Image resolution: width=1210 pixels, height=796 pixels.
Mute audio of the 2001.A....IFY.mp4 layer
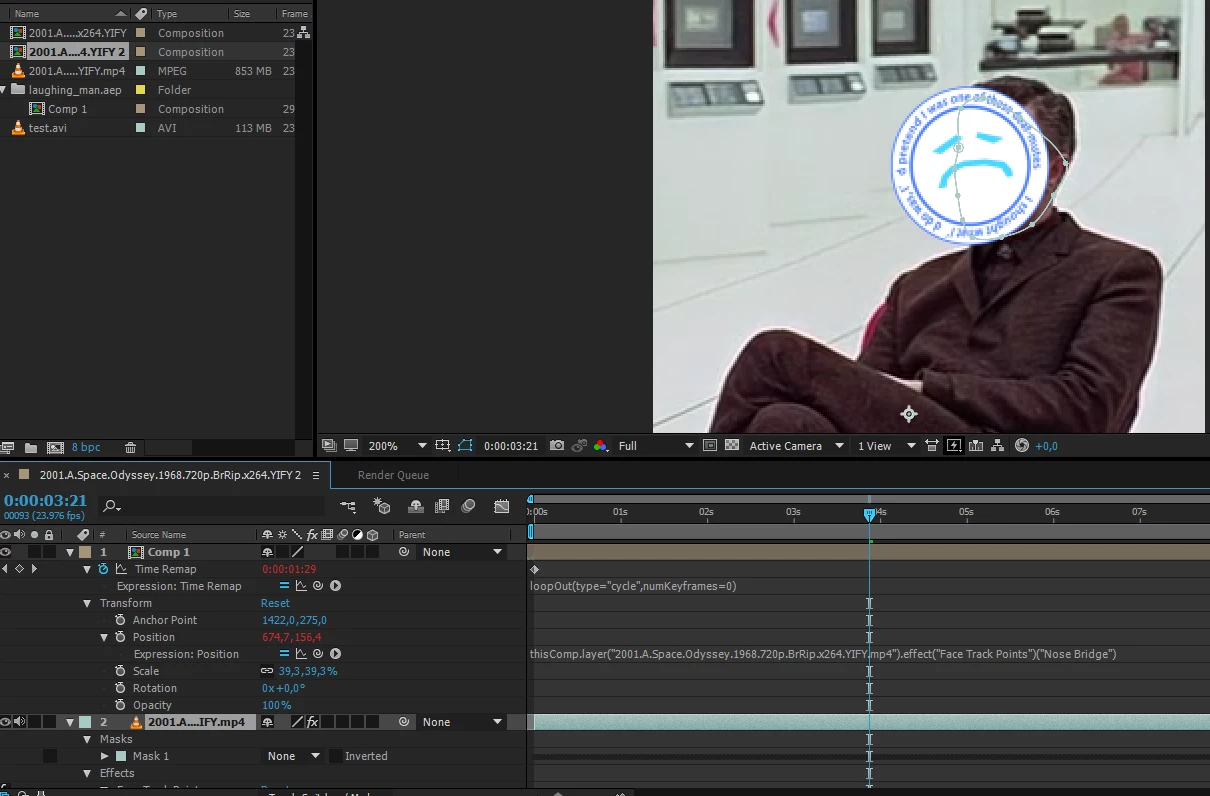tap(19, 722)
